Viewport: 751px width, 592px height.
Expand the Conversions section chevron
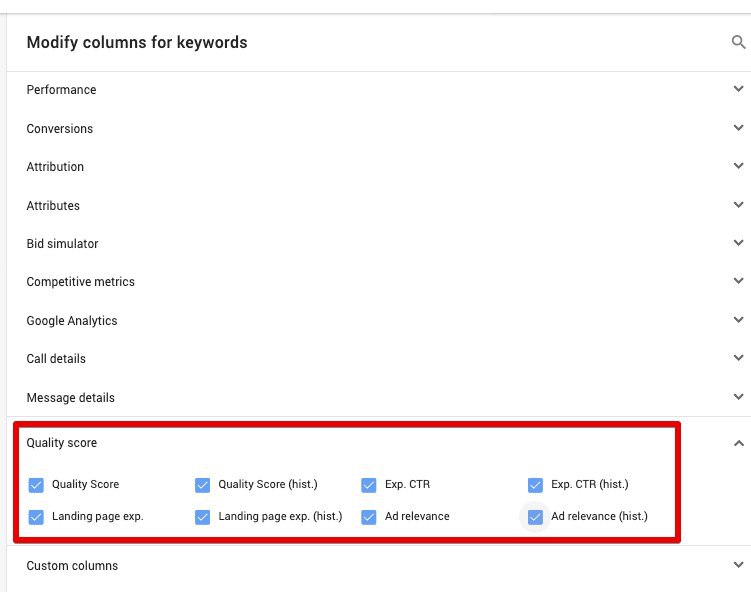pyautogui.click(x=738, y=128)
